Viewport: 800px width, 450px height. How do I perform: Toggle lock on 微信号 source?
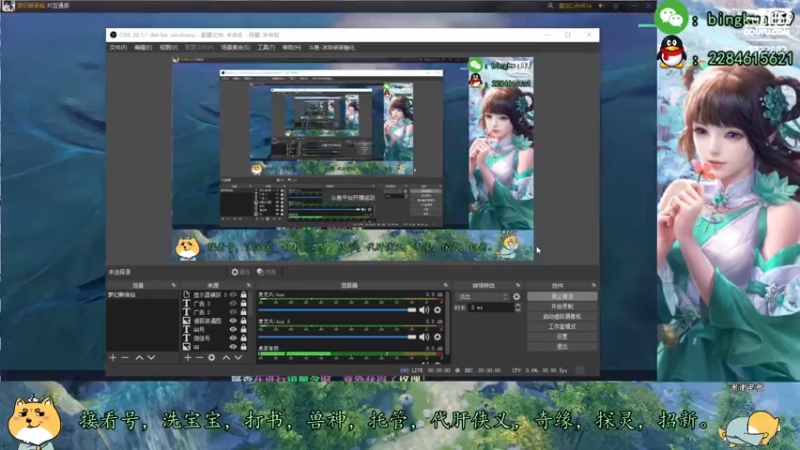243,338
